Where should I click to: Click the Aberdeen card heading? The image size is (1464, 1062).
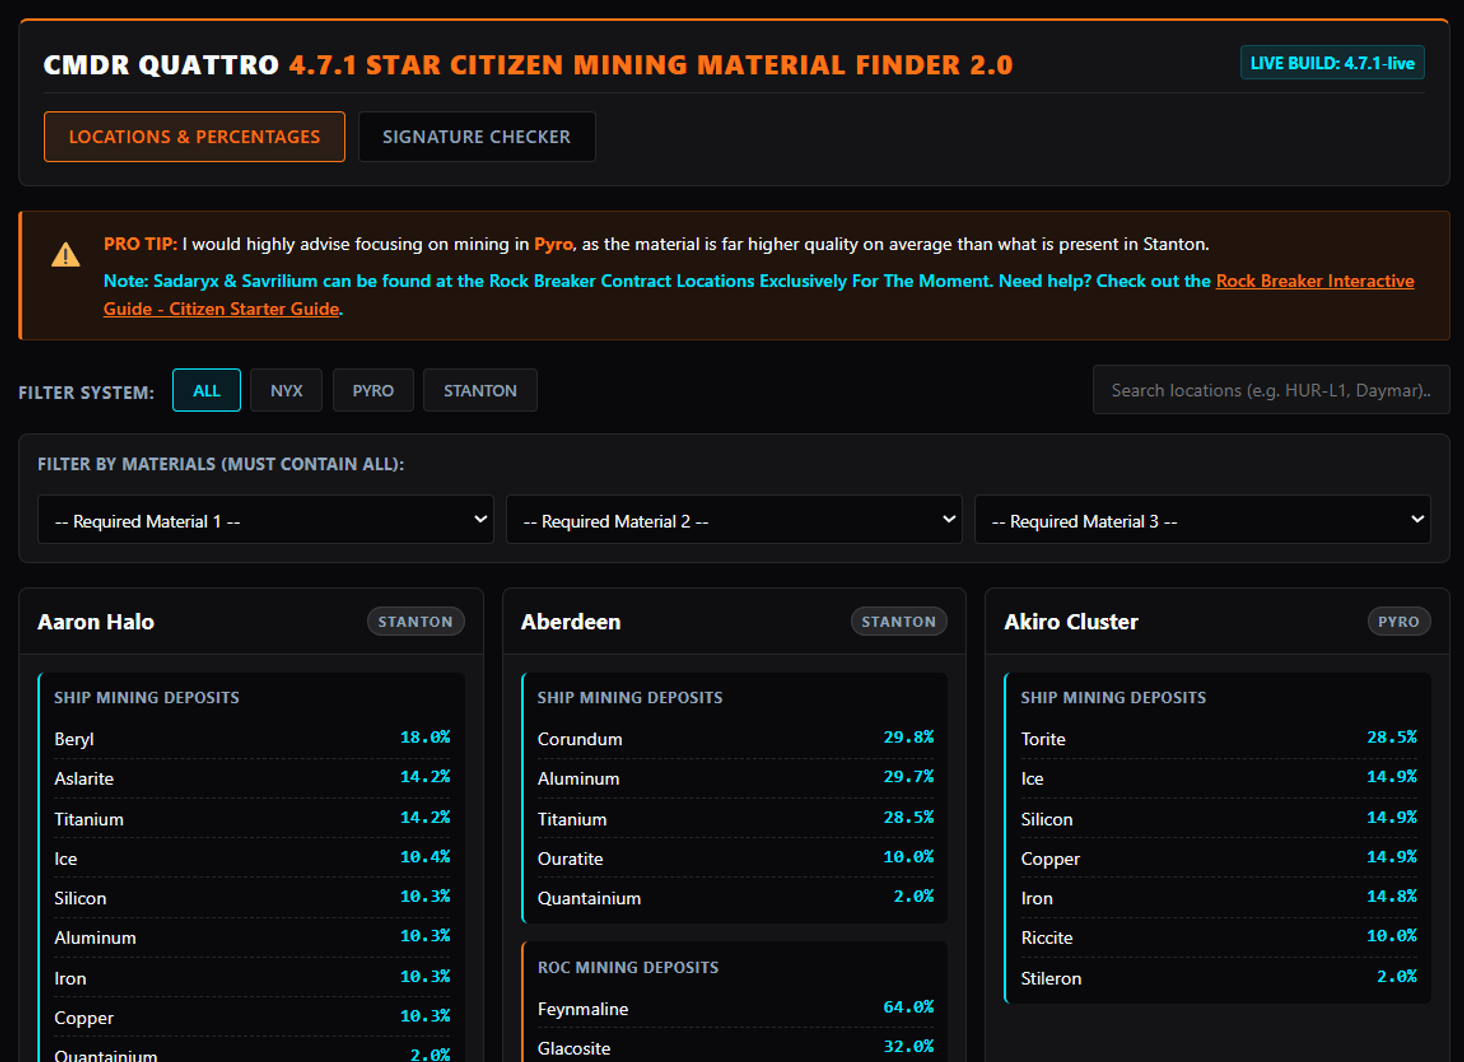(571, 621)
